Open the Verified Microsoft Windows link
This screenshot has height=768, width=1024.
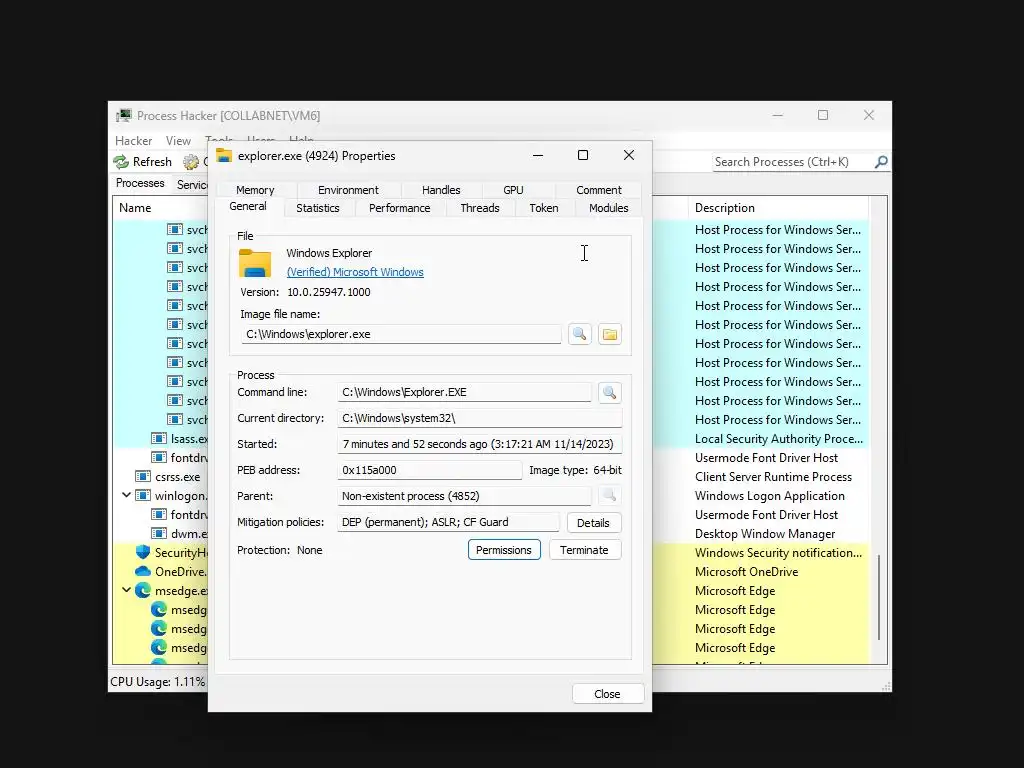coord(355,272)
